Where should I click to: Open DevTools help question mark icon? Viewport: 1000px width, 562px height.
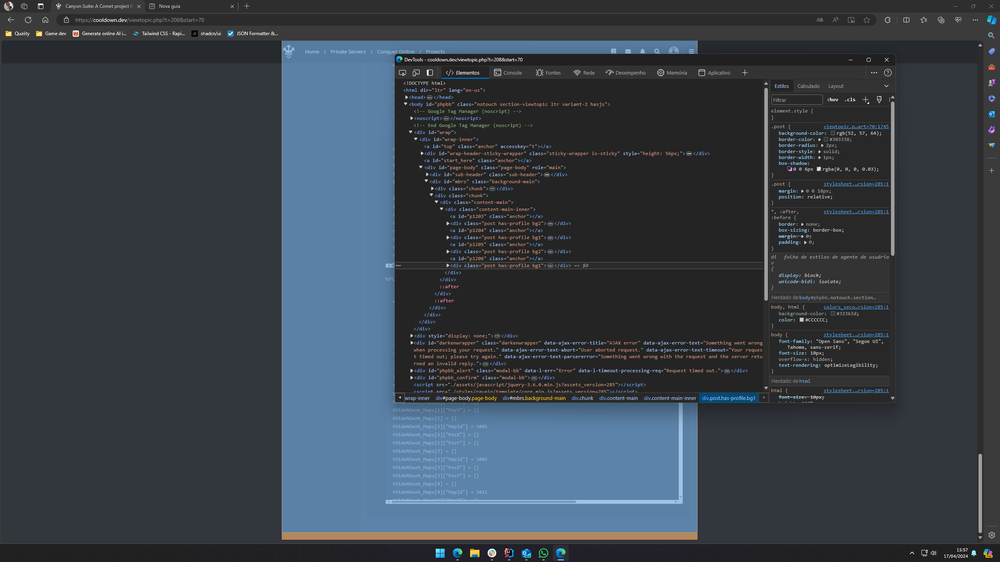coord(887,73)
